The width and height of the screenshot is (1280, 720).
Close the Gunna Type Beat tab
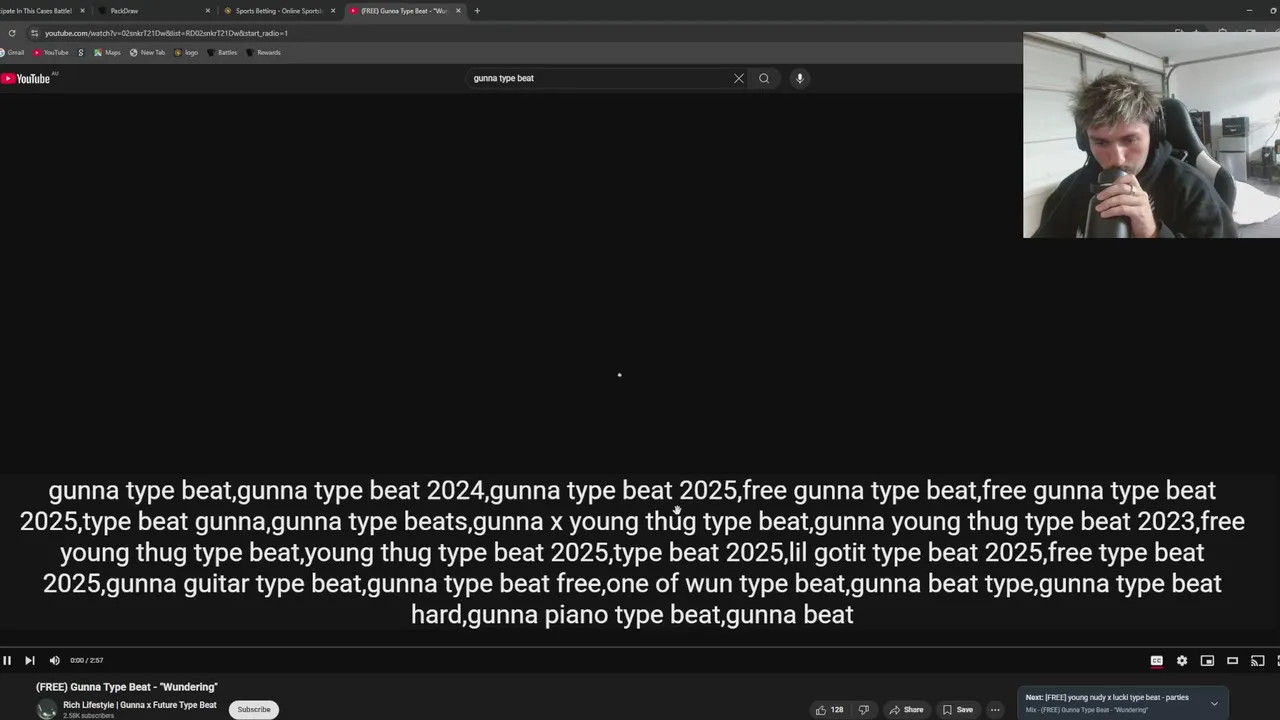coord(458,11)
